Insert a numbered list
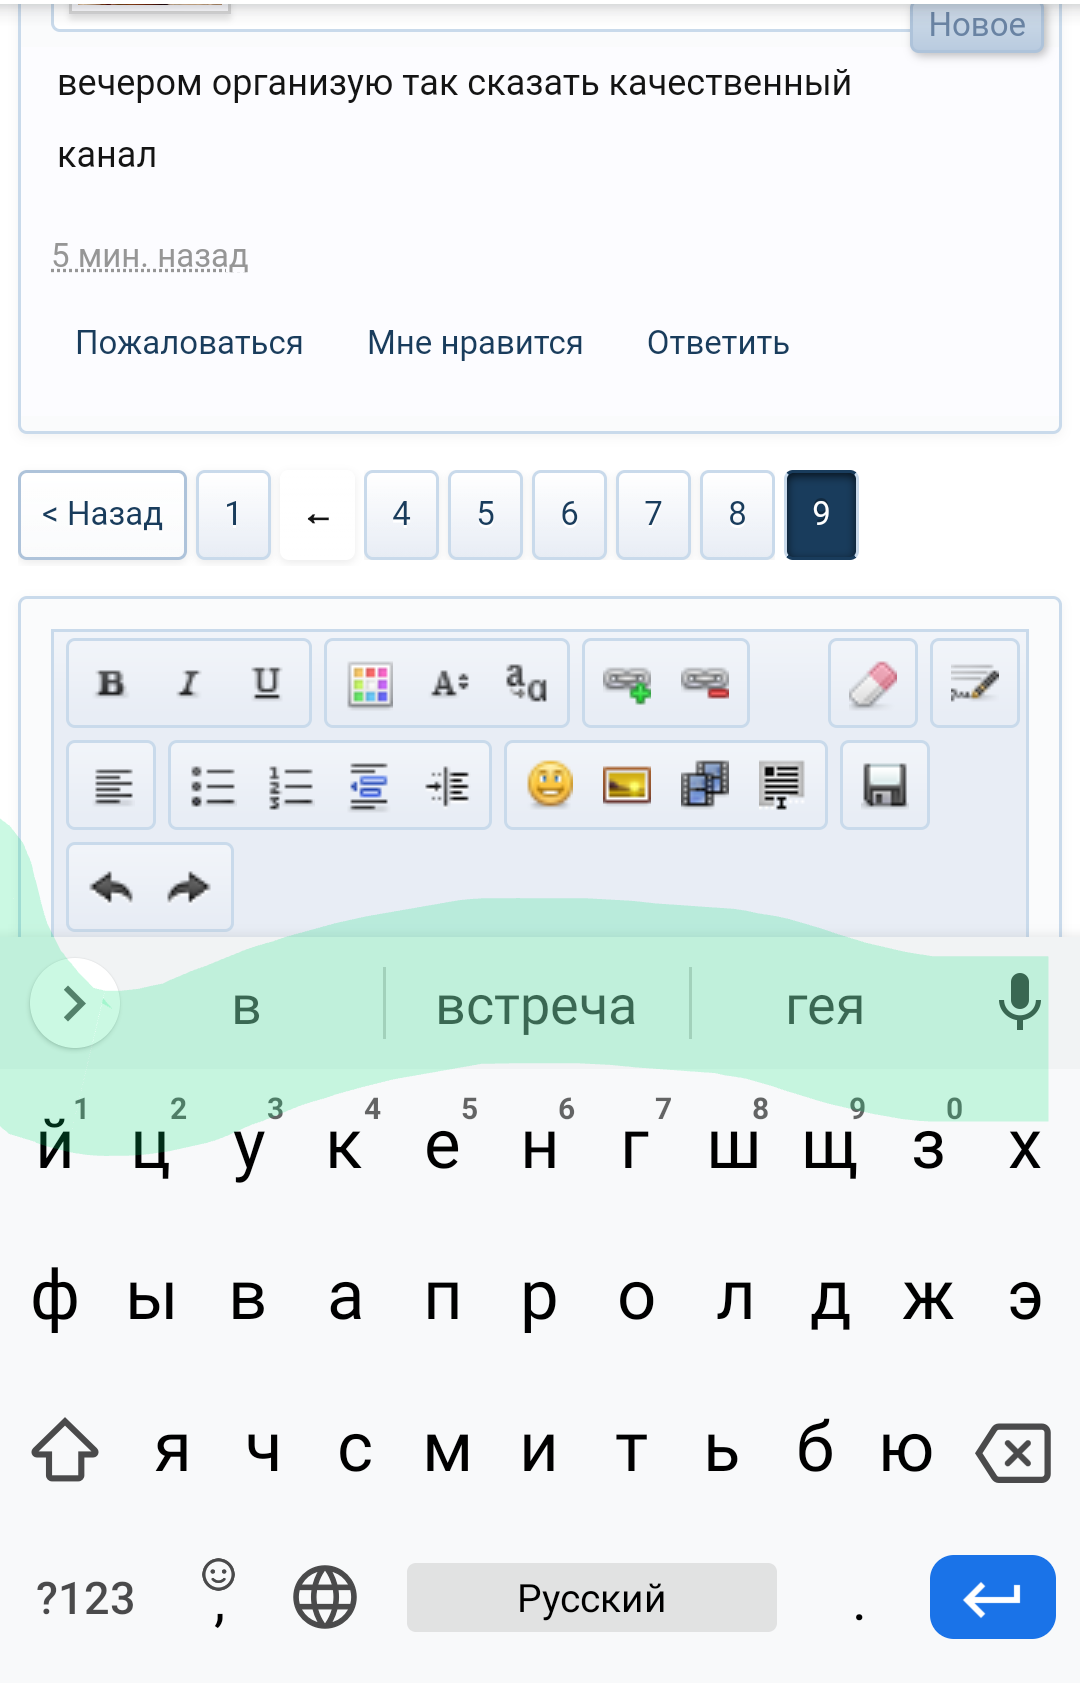This screenshot has height=1683, width=1080. (x=291, y=786)
